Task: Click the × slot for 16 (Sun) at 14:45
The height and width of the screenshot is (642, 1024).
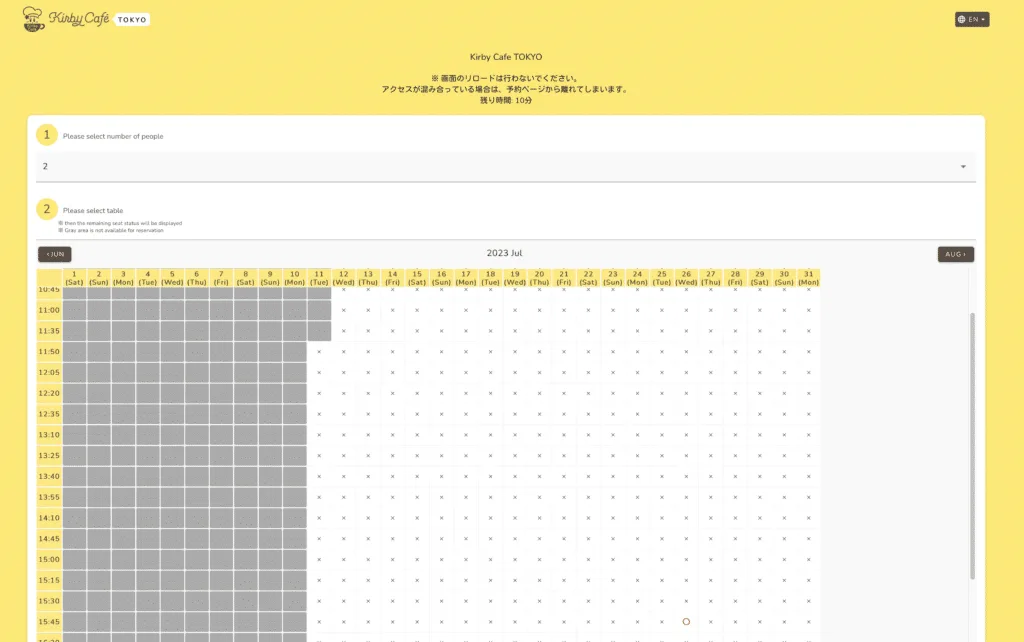Action: point(441,539)
